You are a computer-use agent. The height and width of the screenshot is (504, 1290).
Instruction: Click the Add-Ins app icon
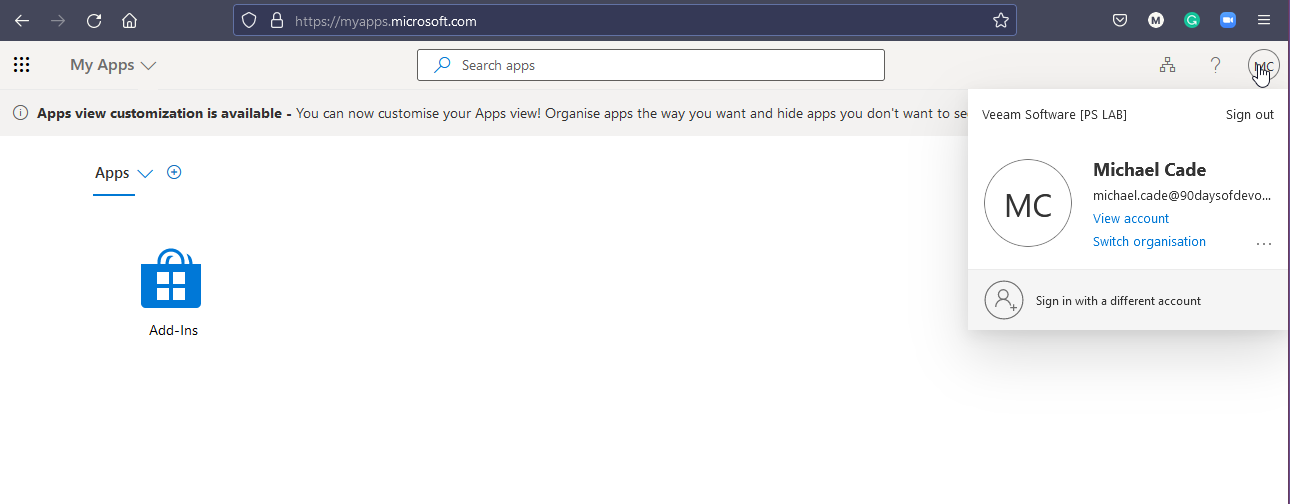click(171, 279)
